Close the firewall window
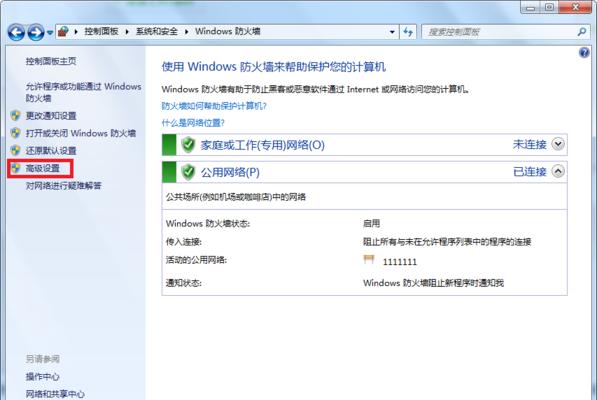The width and height of the screenshot is (597, 400). 575,7
